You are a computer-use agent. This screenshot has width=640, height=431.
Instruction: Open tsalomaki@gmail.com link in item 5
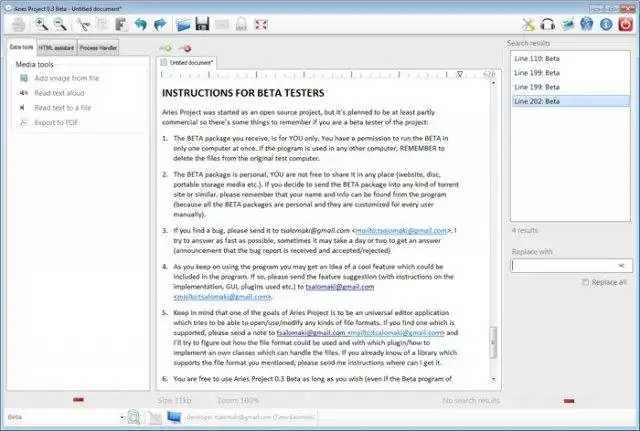(x=311, y=333)
